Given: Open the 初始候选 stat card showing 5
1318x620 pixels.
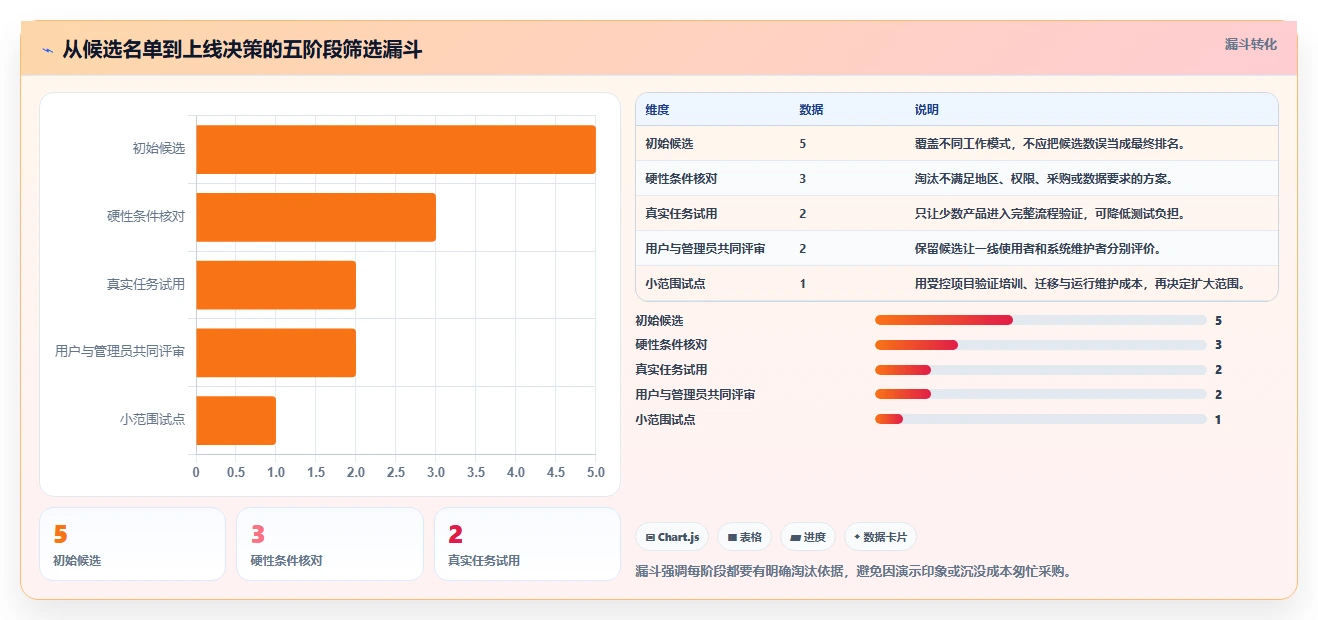Looking at the screenshot, I should 133,544.
